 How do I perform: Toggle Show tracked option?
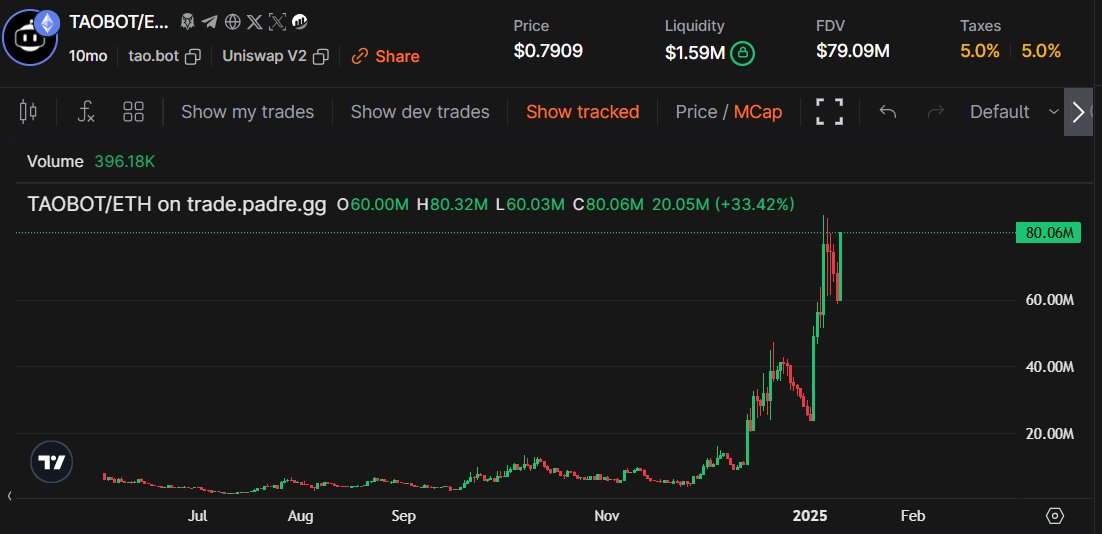tap(583, 112)
